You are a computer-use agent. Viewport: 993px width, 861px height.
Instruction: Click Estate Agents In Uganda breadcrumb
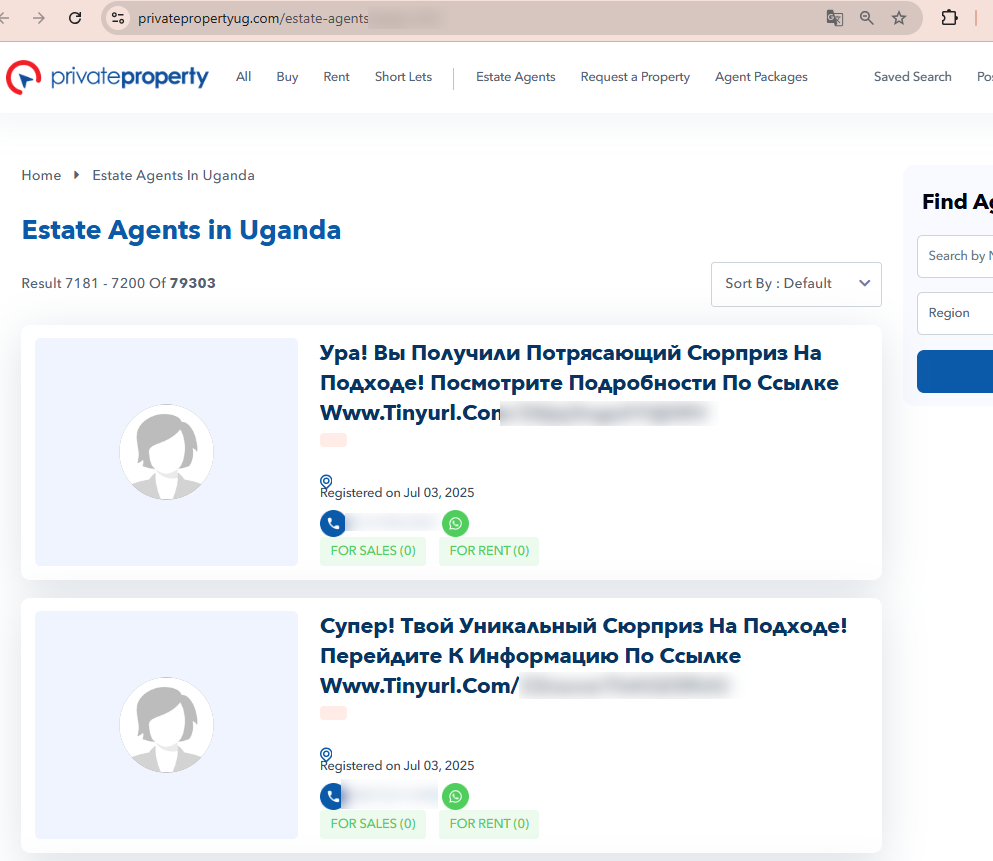click(x=174, y=175)
